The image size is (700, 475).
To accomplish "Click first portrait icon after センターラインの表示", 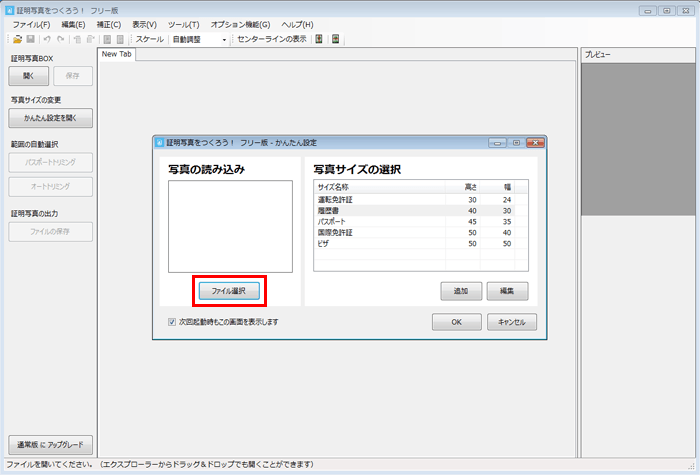I will click(318, 39).
